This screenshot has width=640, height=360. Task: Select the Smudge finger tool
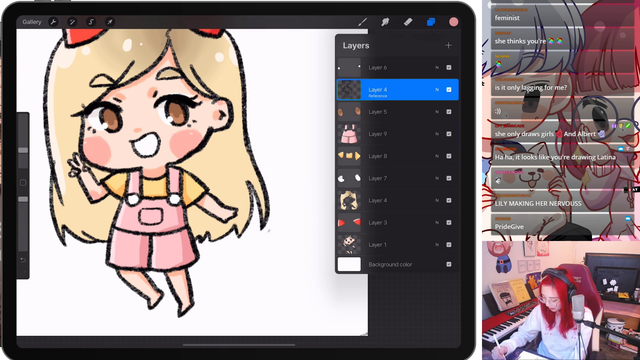click(x=385, y=22)
